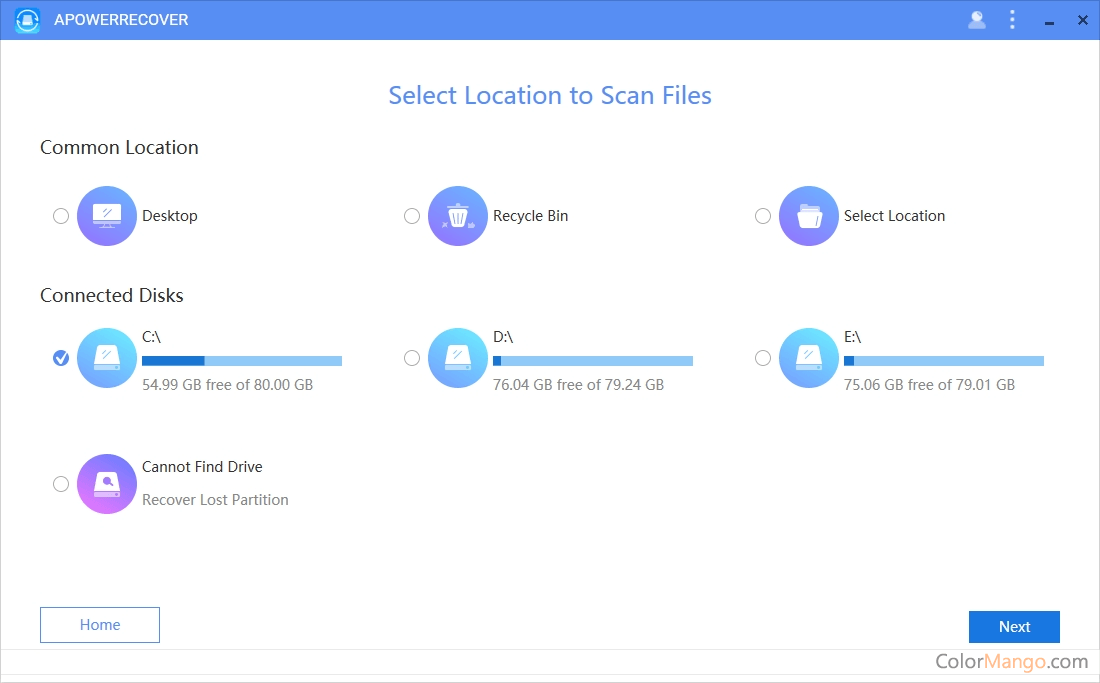Click the Recover Lost Partition text

215,500
